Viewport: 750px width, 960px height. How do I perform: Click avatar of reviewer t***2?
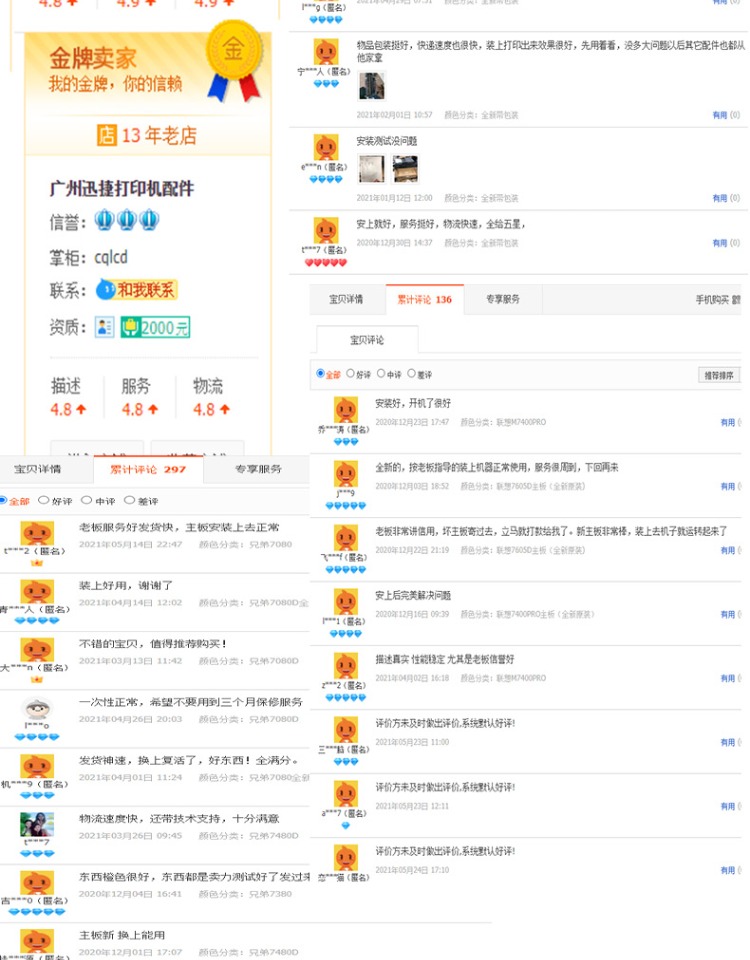[37, 533]
